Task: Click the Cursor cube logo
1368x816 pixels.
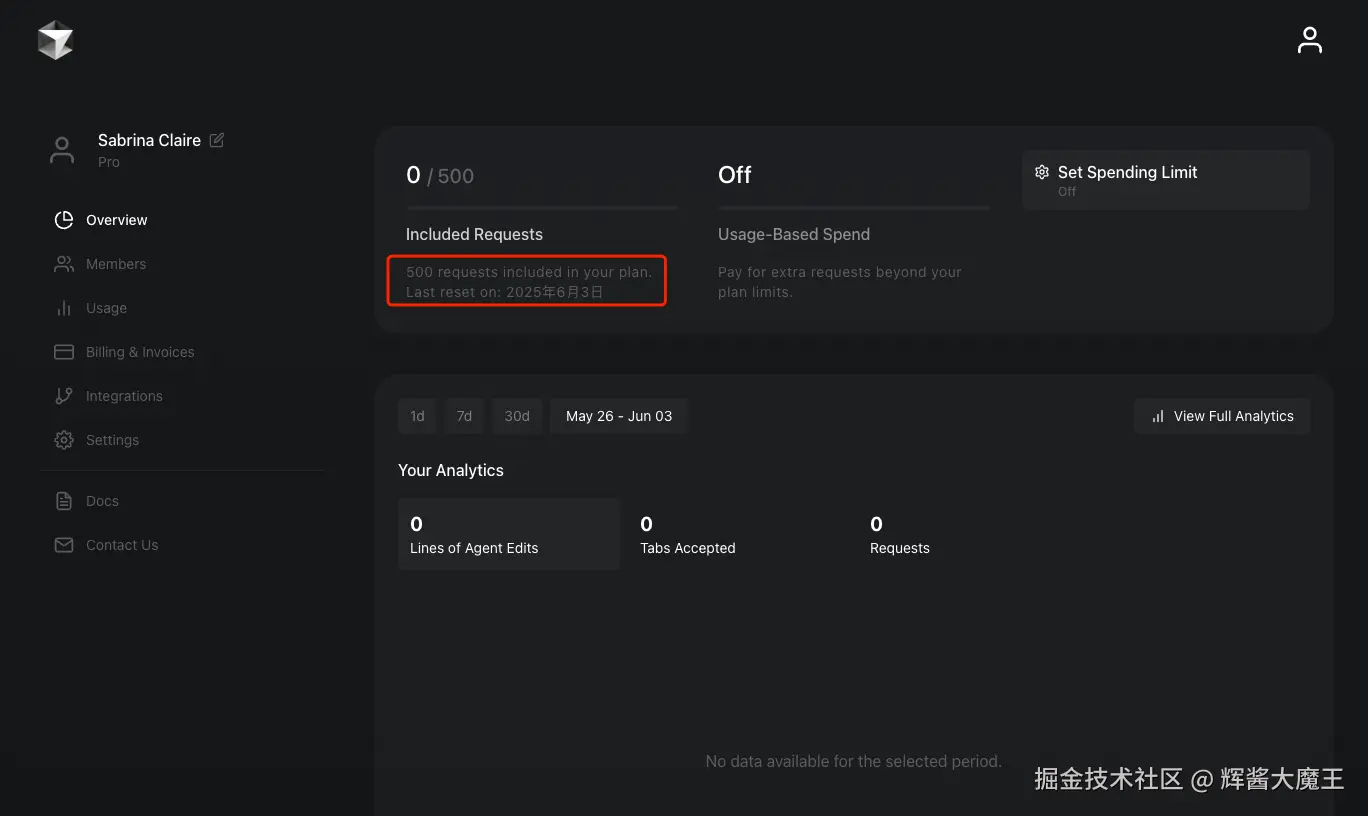Action: tap(55, 40)
